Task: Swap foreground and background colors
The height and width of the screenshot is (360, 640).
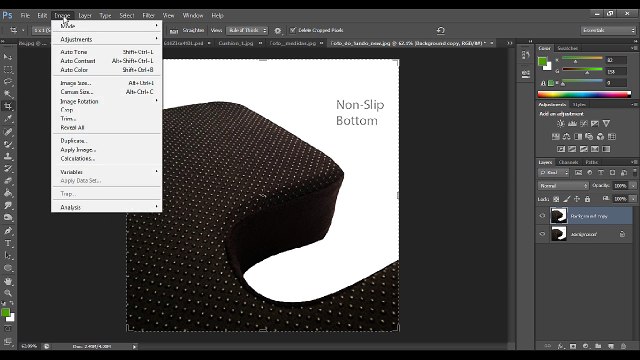Action: tap(11, 303)
